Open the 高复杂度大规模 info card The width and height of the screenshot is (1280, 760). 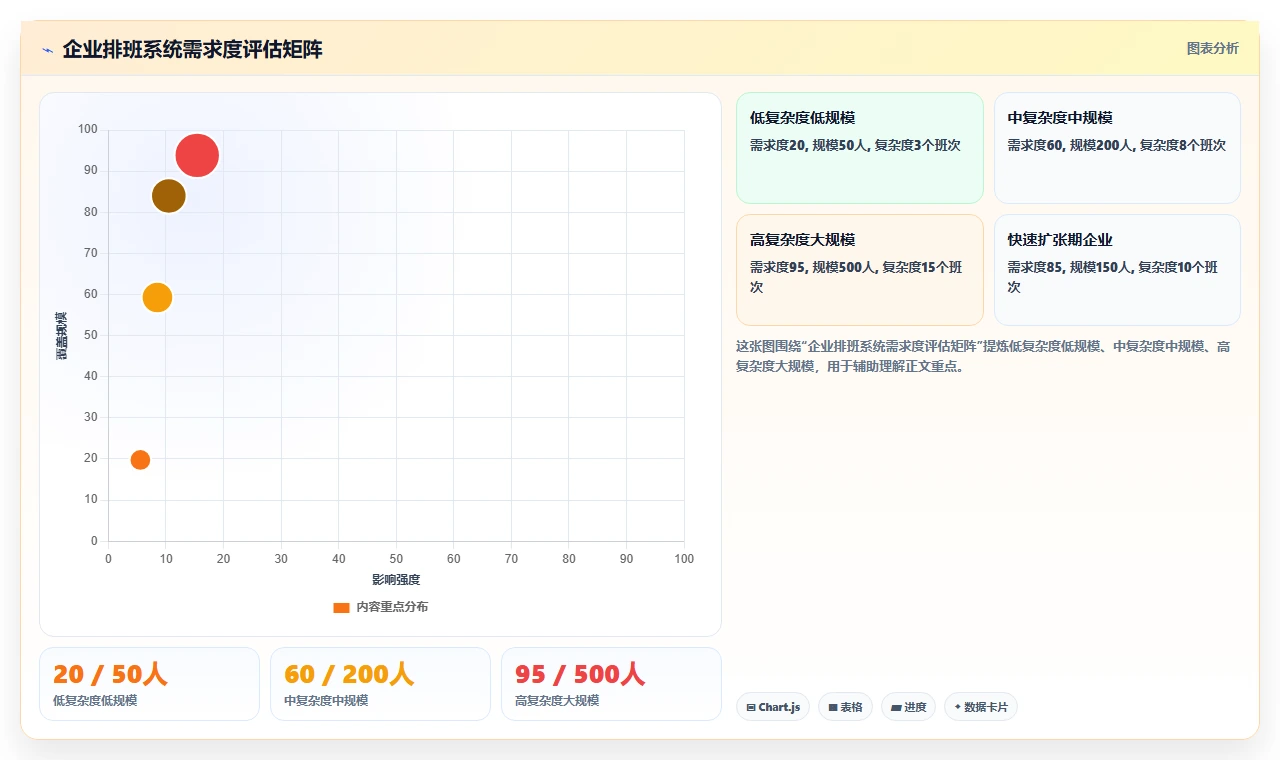[x=860, y=270]
